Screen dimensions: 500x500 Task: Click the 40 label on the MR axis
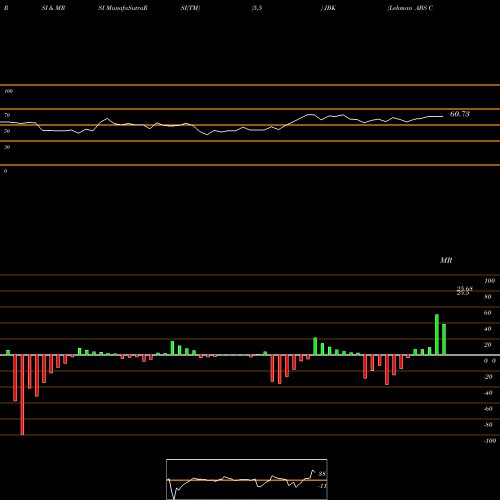coord(488,329)
